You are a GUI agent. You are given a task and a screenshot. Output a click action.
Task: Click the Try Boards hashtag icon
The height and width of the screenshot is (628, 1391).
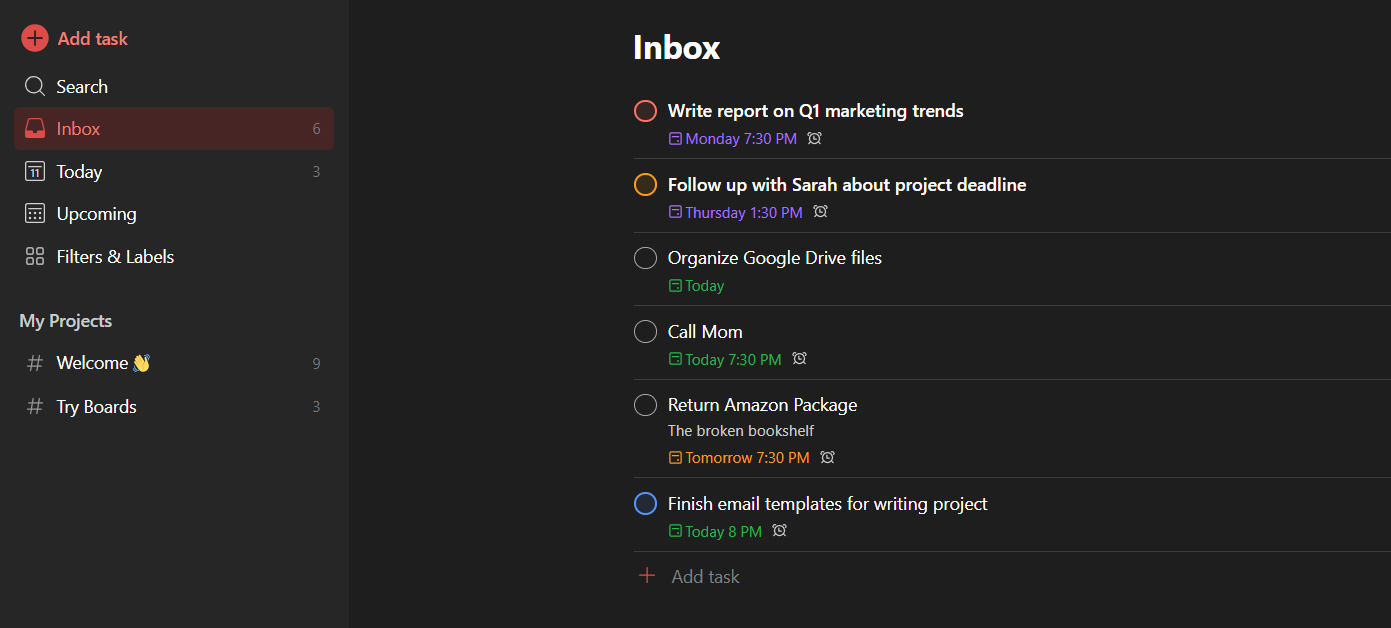click(34, 406)
